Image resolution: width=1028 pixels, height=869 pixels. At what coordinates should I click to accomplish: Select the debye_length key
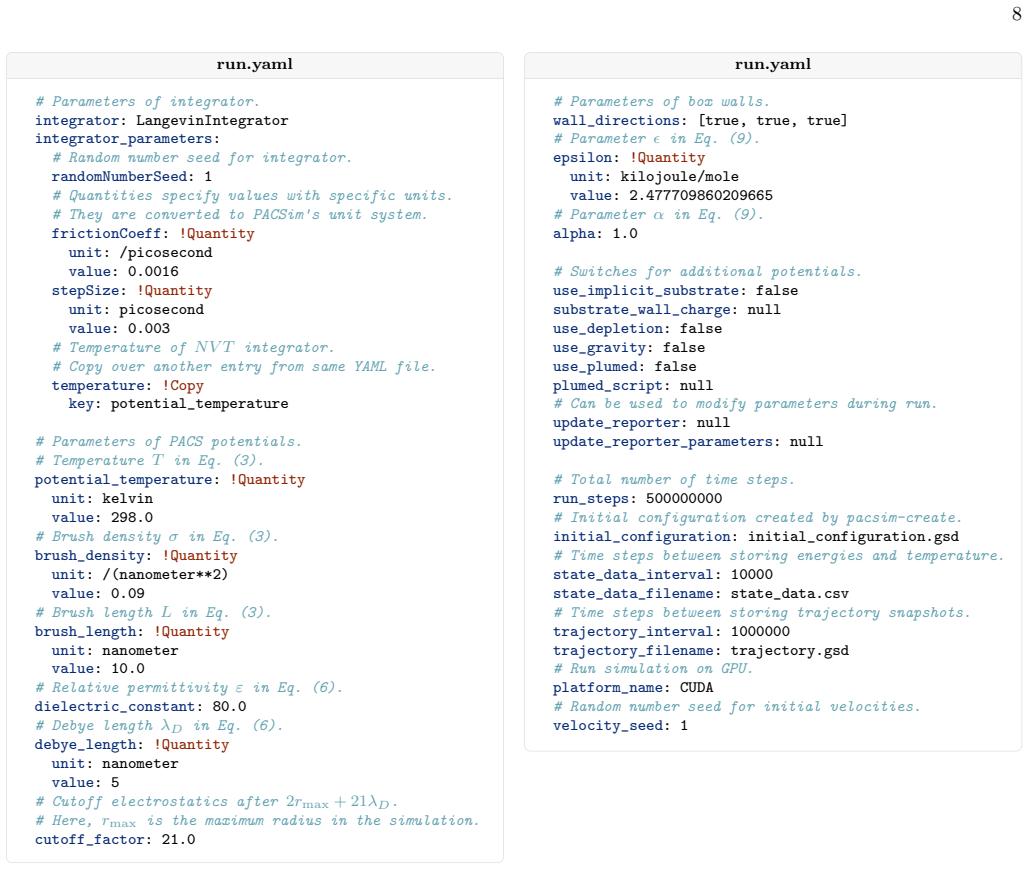pos(85,745)
